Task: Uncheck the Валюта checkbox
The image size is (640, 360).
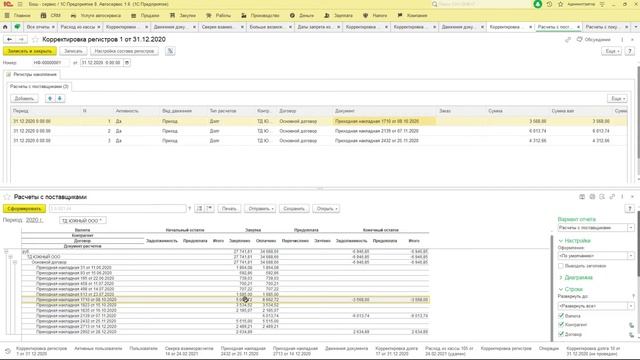Action: [x=561, y=316]
